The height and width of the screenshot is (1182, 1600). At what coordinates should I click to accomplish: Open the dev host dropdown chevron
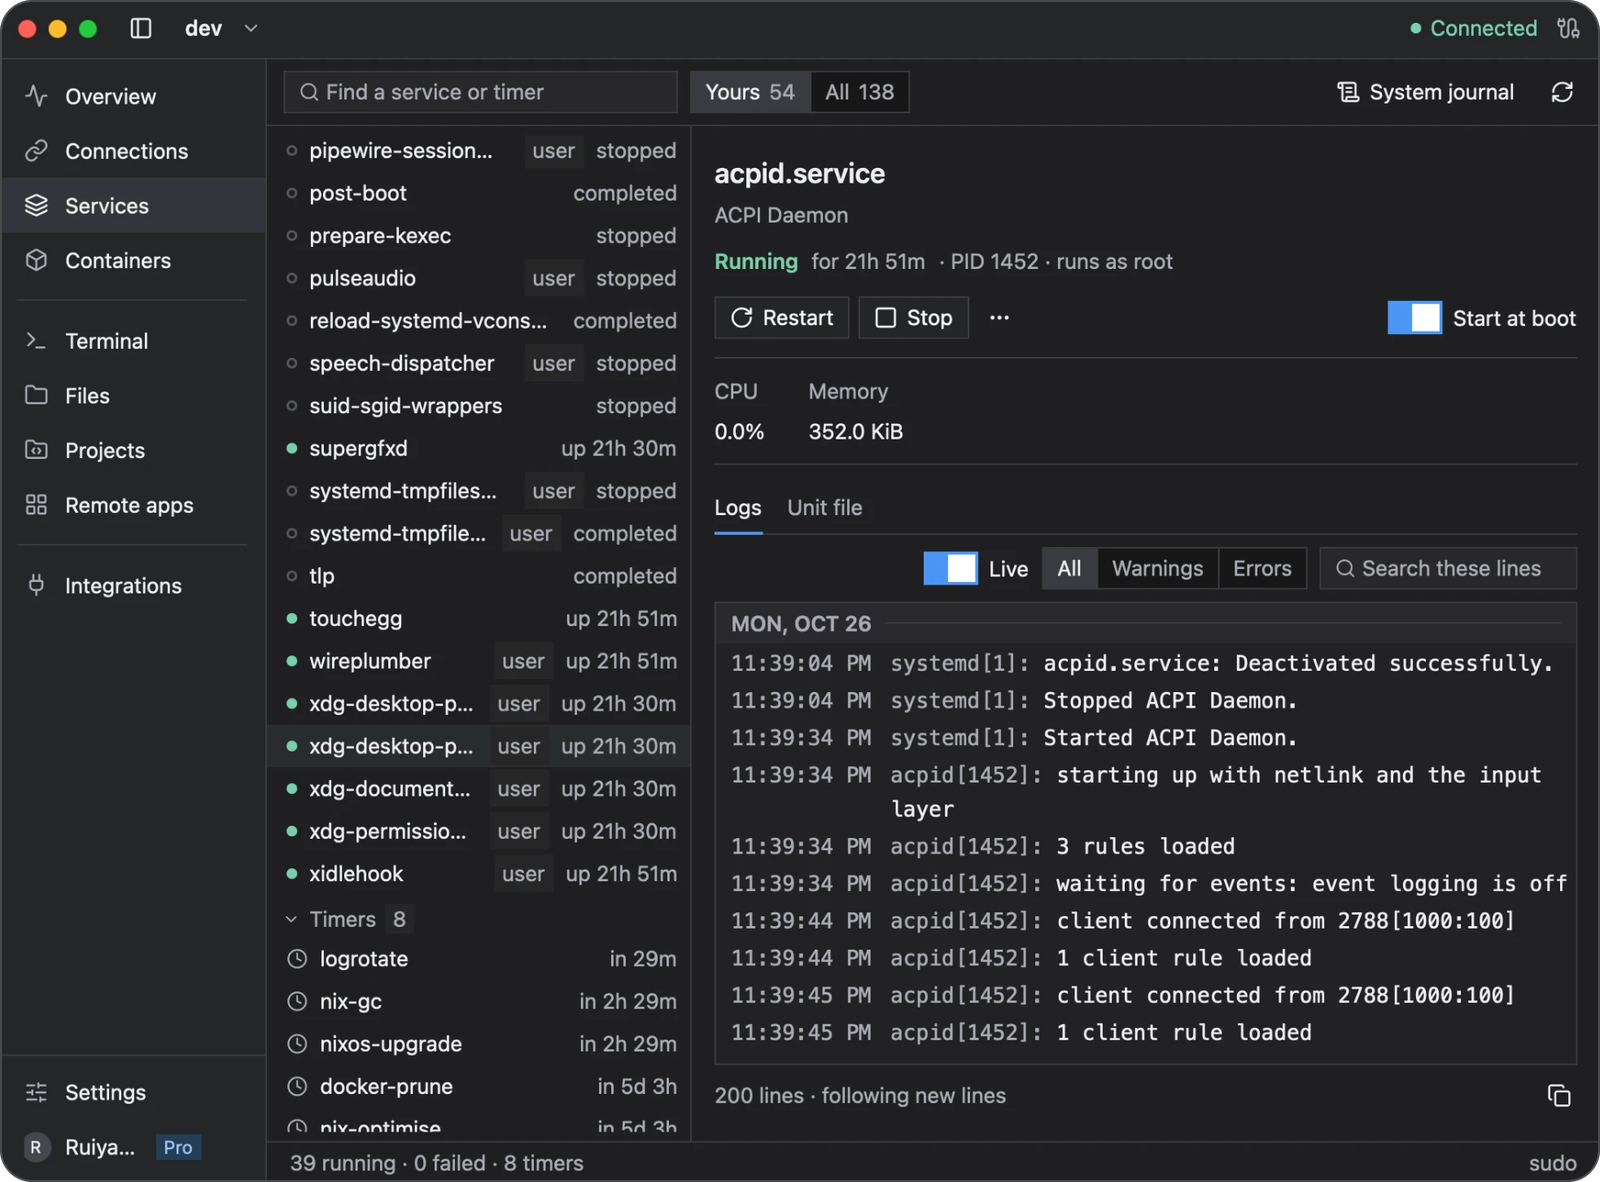(251, 28)
